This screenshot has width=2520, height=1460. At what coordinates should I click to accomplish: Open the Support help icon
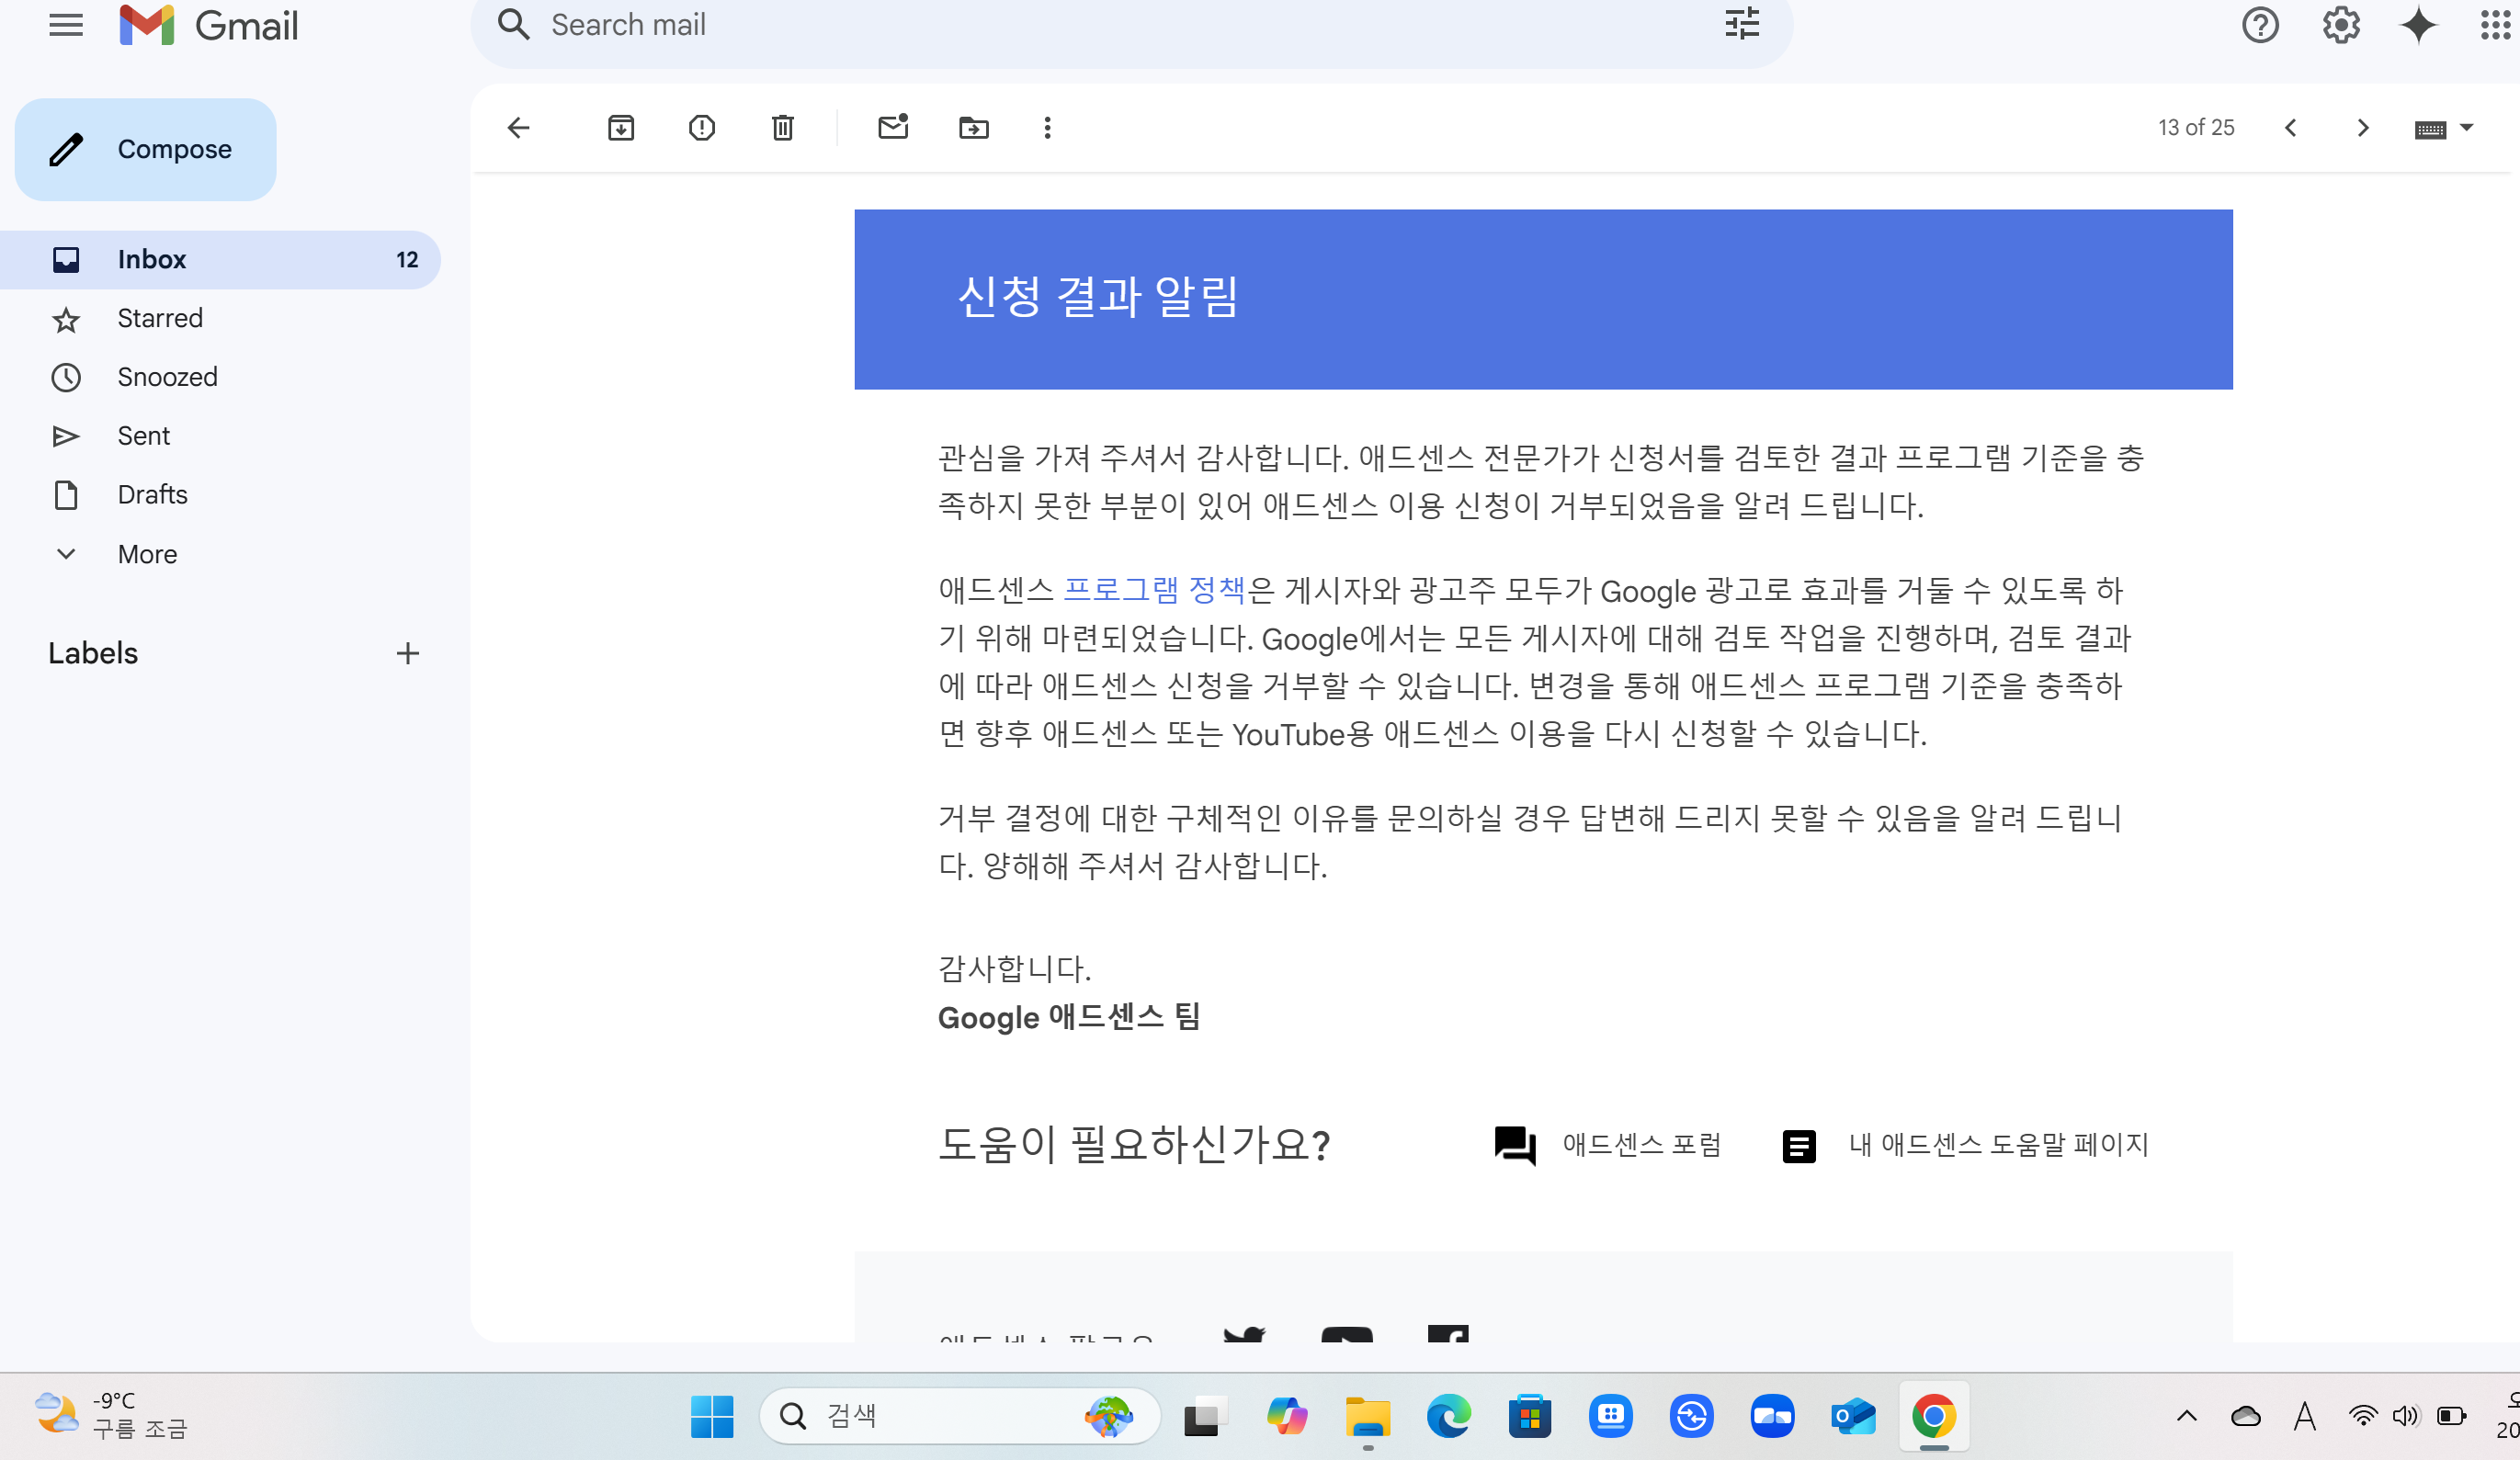2260,25
